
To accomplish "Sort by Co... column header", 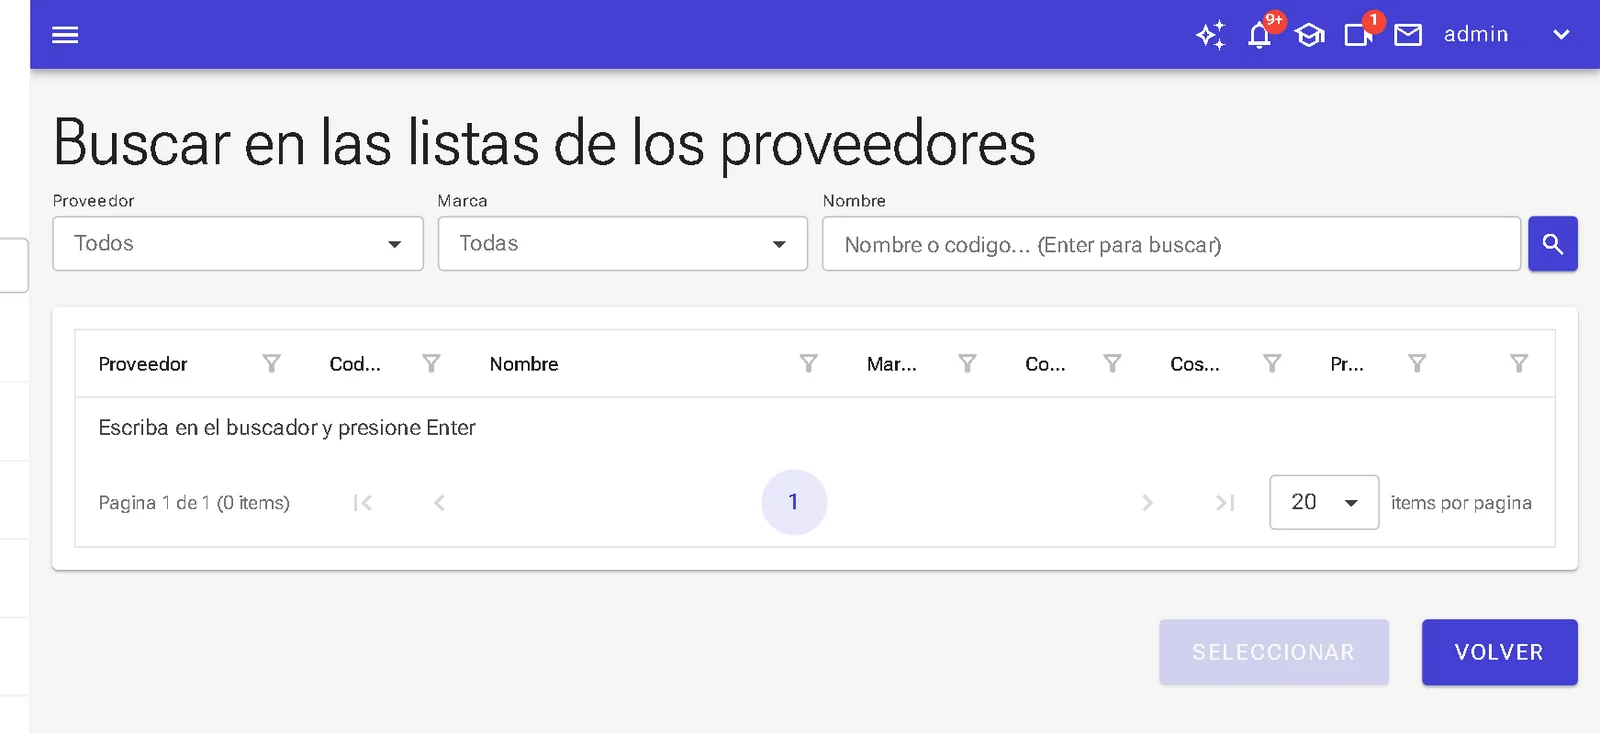I will (x=1045, y=364).
